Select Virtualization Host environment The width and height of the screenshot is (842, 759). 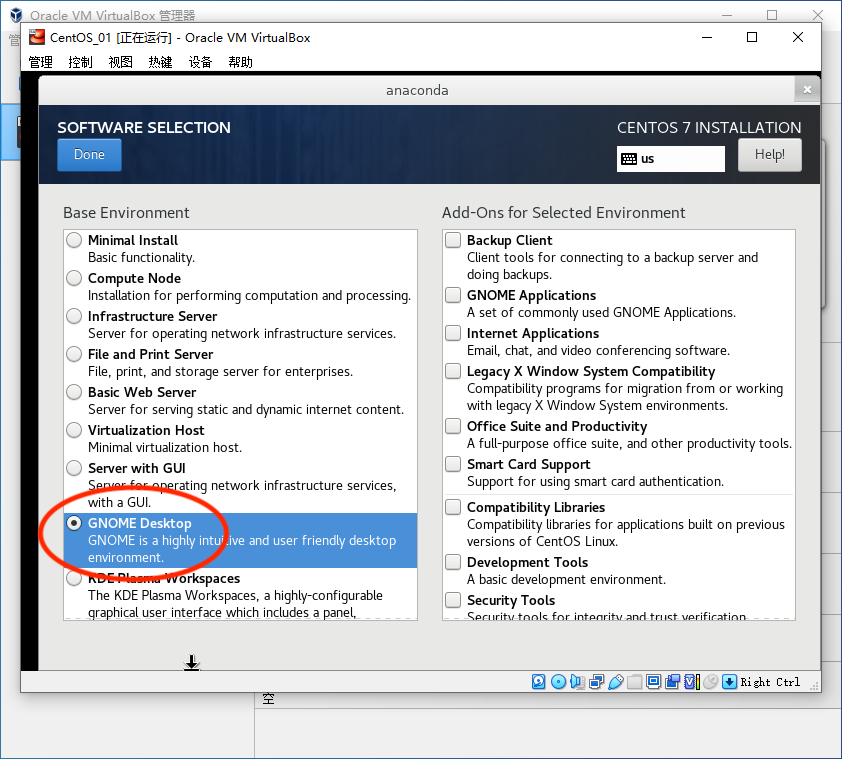tap(74, 430)
